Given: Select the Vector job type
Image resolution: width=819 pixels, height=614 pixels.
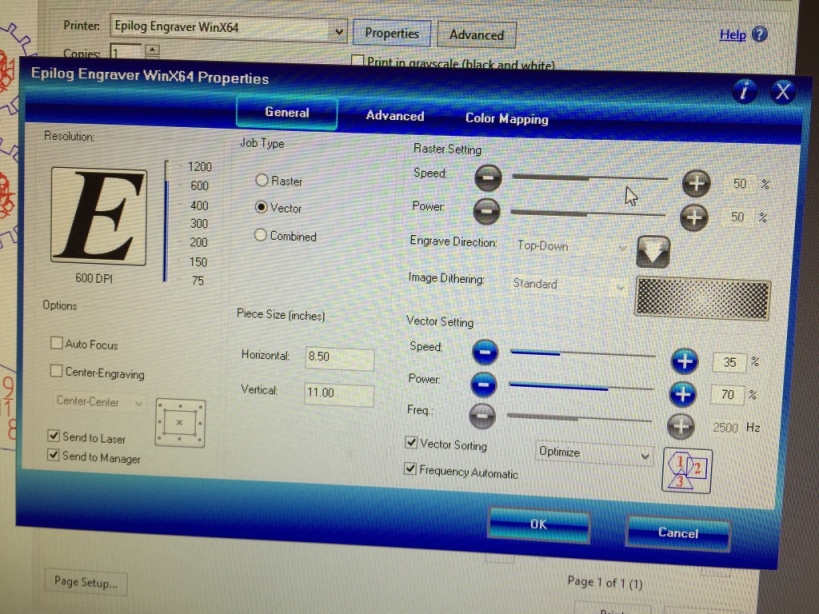Looking at the screenshot, I should [x=261, y=207].
